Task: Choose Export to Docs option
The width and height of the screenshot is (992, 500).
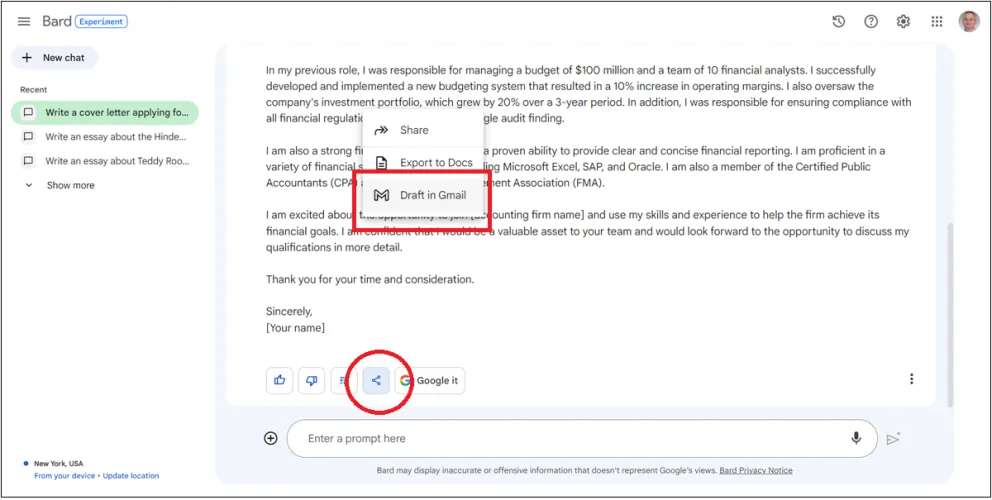Action: click(x=435, y=163)
